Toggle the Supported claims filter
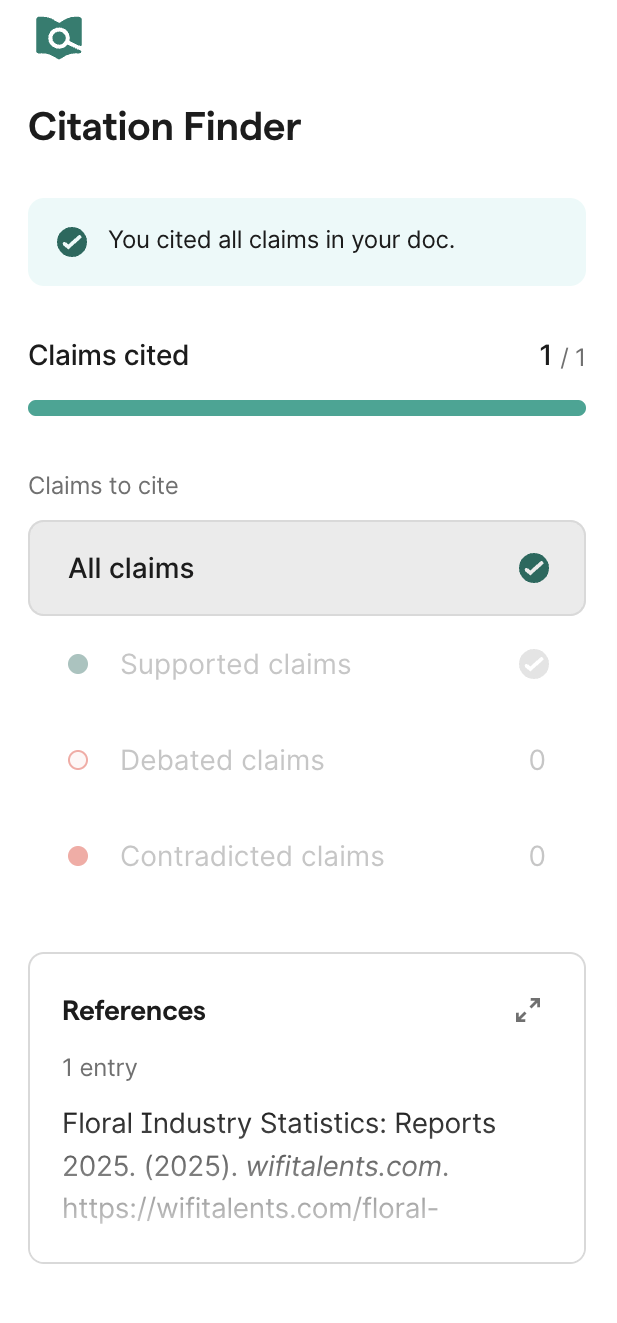The image size is (617, 1323). (235, 664)
